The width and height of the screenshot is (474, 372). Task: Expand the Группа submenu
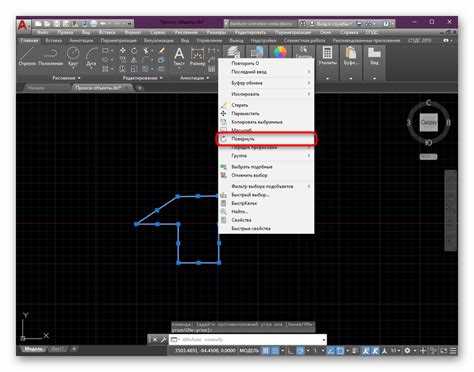(x=309, y=156)
